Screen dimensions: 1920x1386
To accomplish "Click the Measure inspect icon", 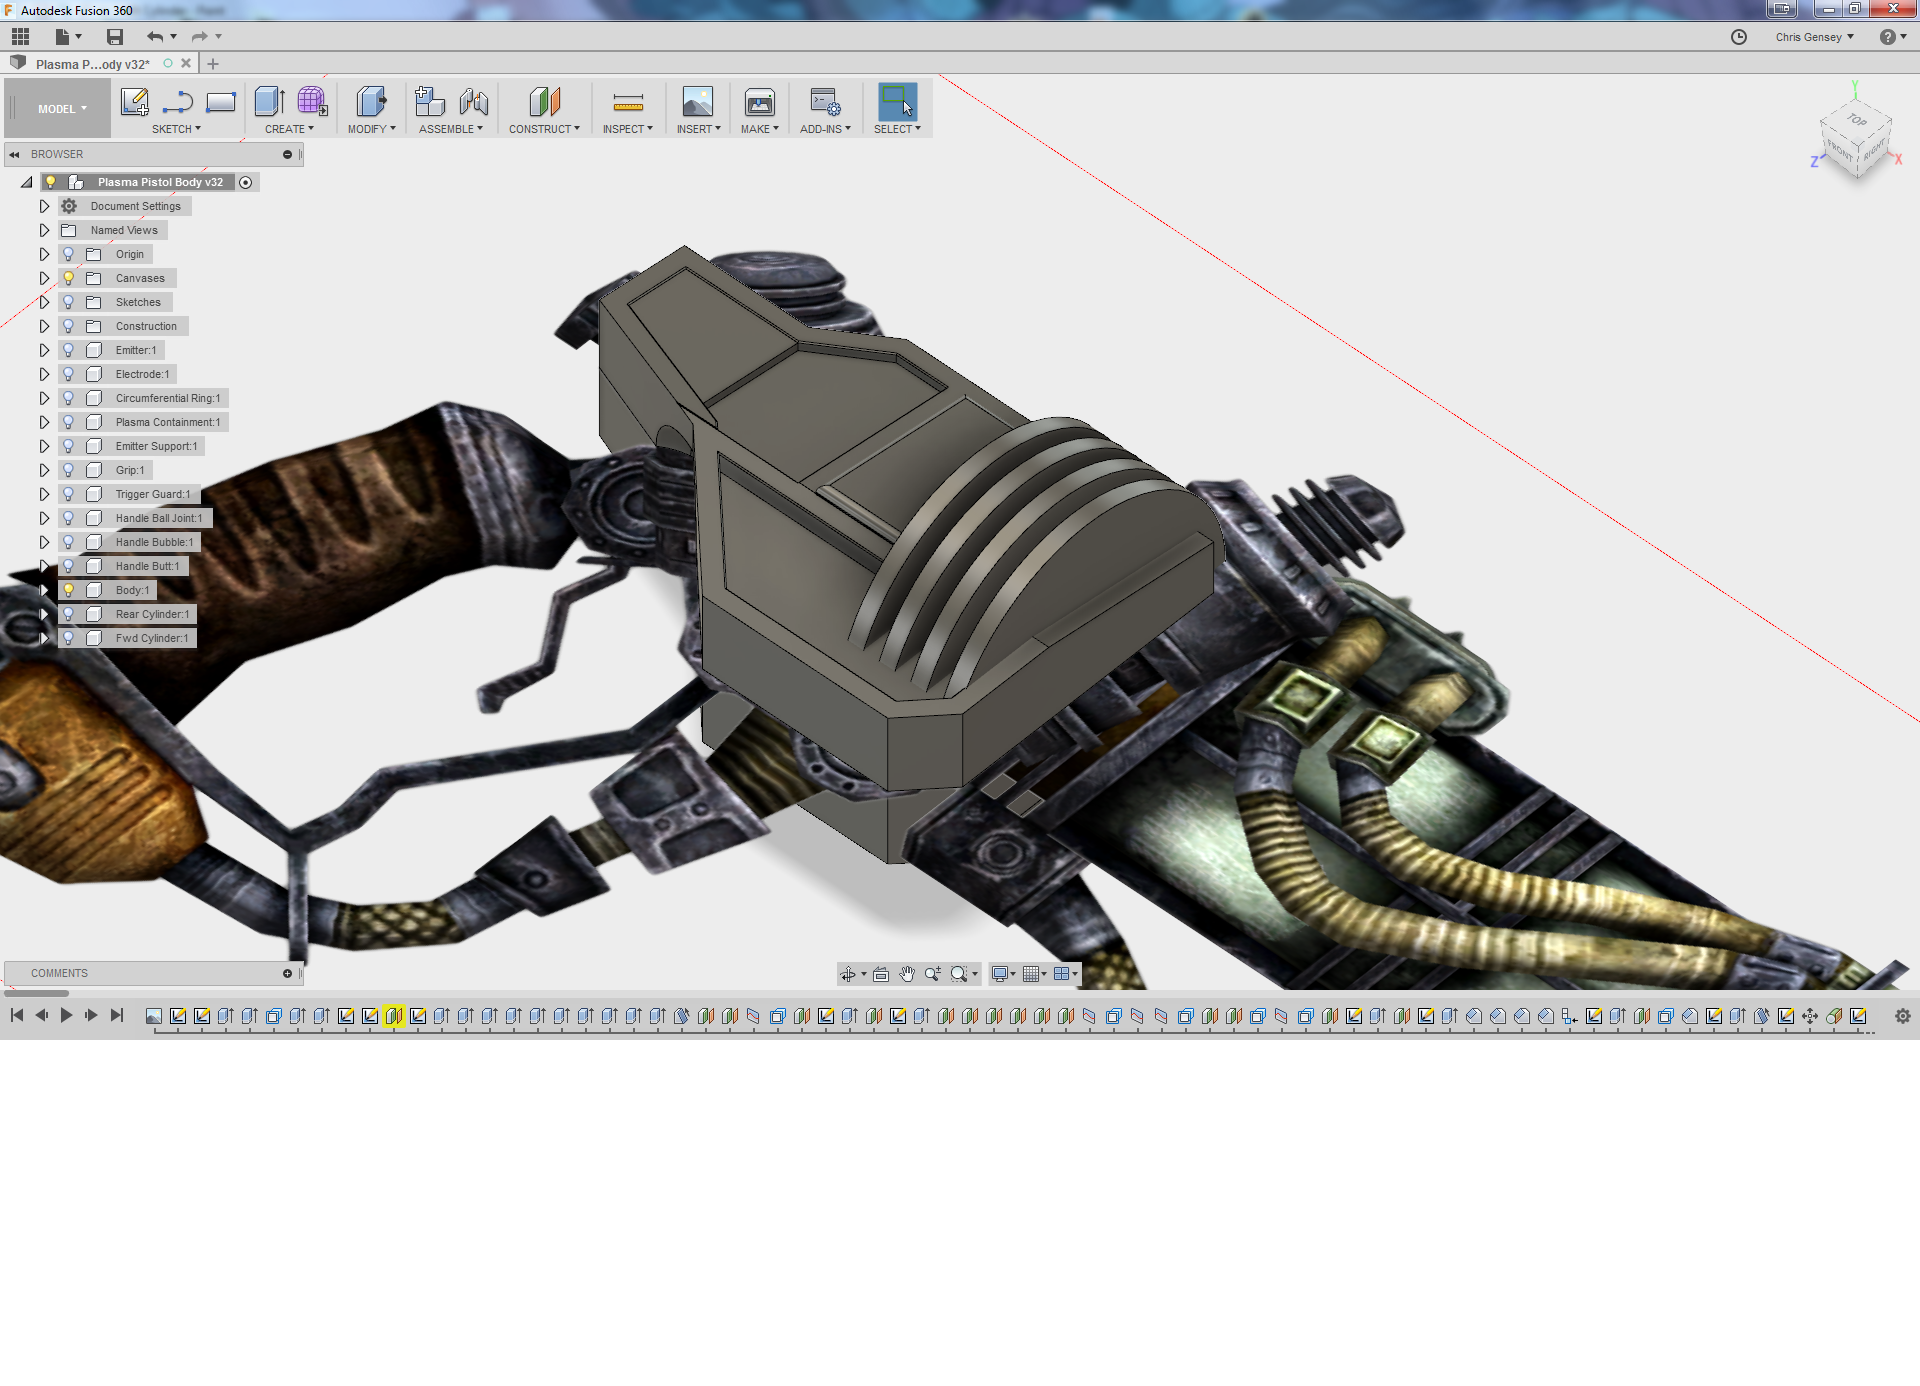I will click(x=628, y=102).
